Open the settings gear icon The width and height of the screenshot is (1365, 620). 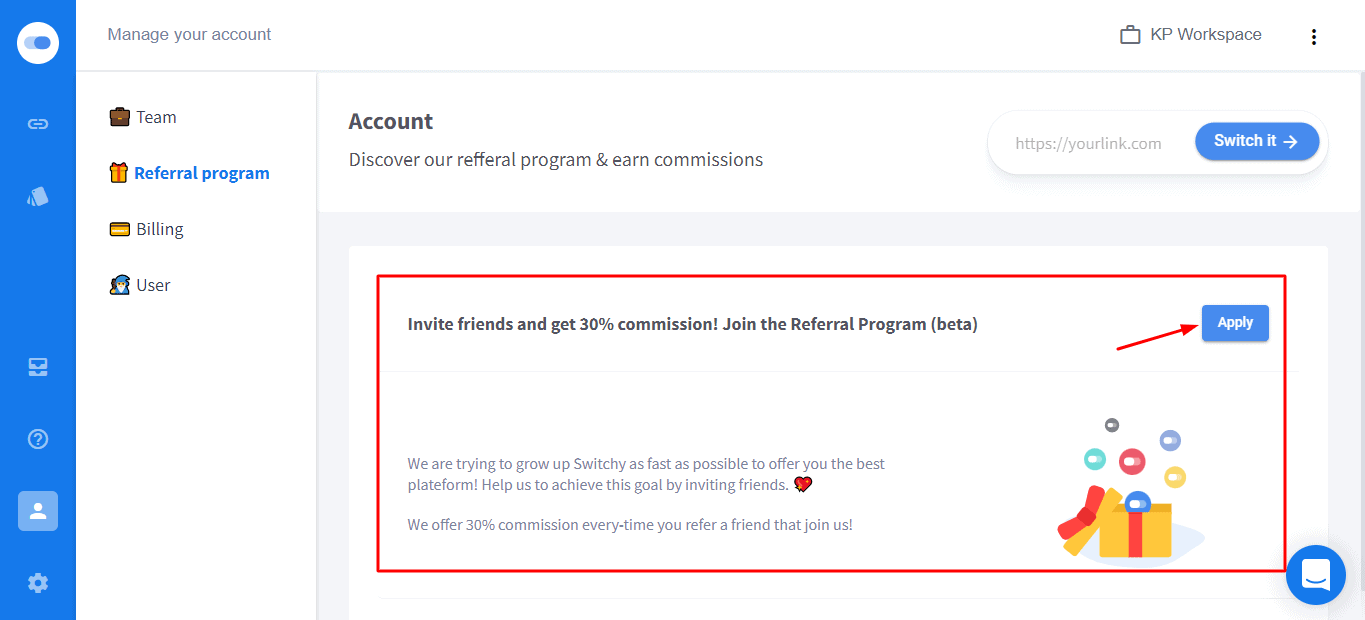pos(38,583)
